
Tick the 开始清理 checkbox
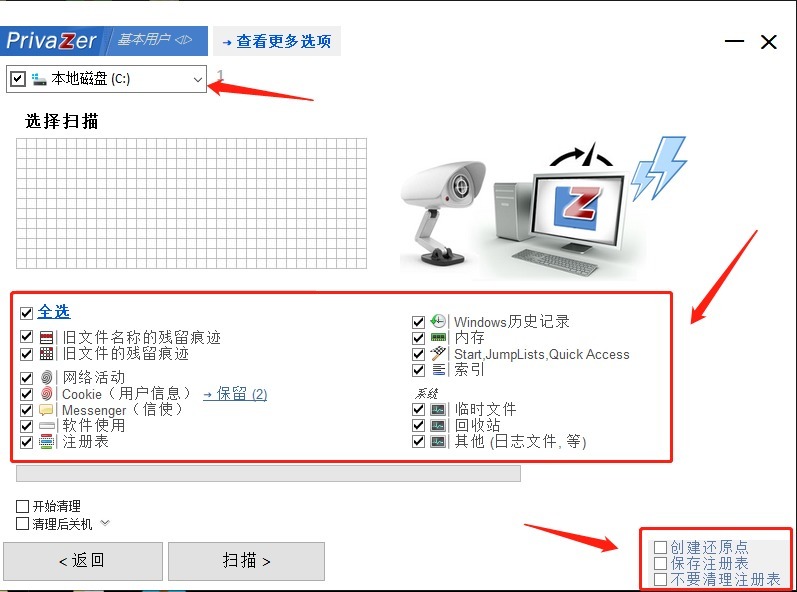click(22, 506)
